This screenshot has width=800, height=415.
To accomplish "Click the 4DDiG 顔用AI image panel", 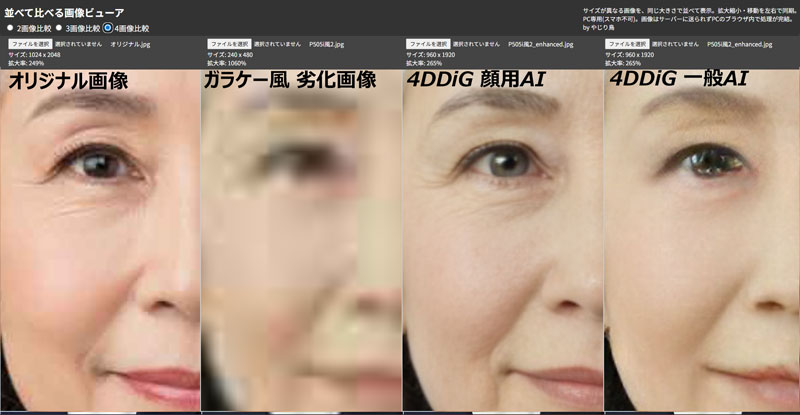I will point(503,240).
